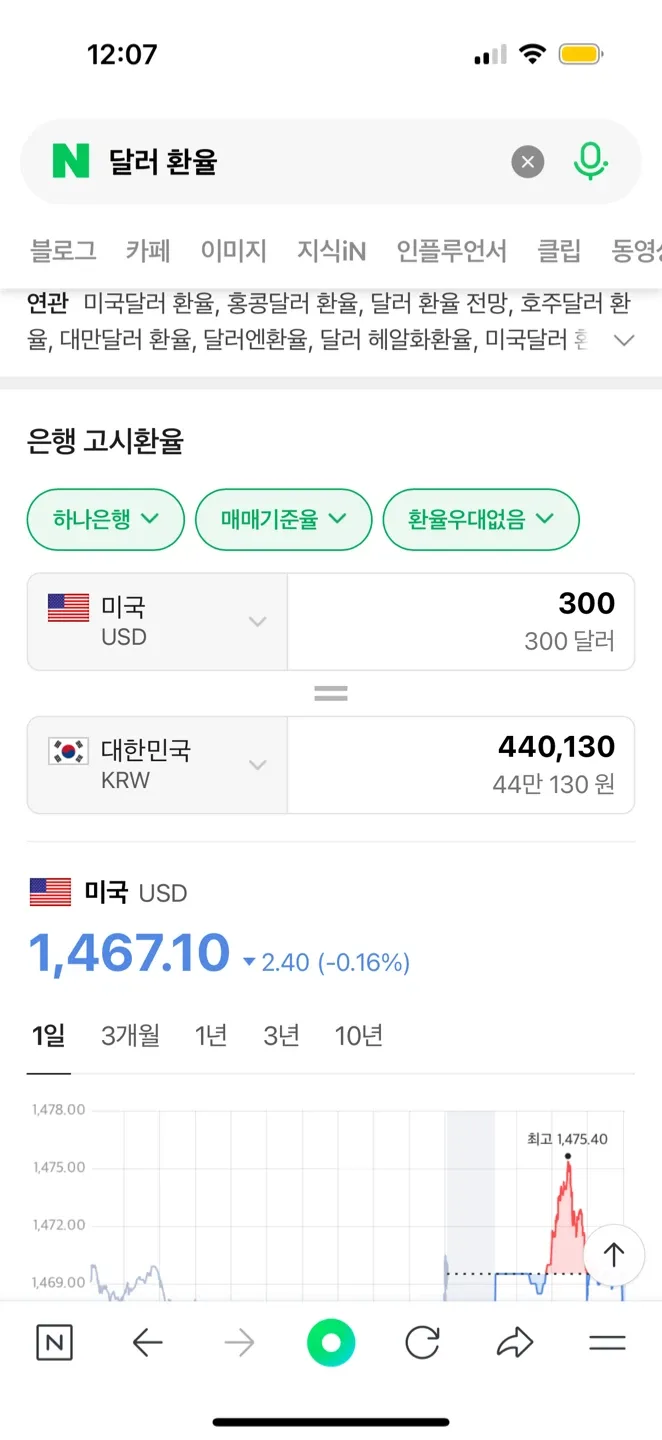The height and width of the screenshot is (1440, 662).
Task: Open the 환율우대없음 dropdown
Action: click(480, 519)
